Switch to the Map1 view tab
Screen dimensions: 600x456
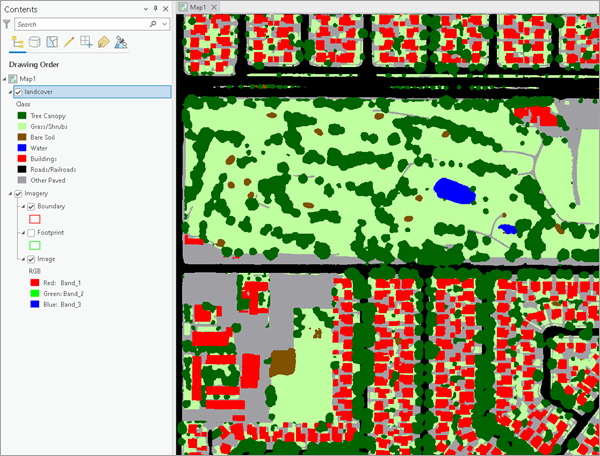196,7
